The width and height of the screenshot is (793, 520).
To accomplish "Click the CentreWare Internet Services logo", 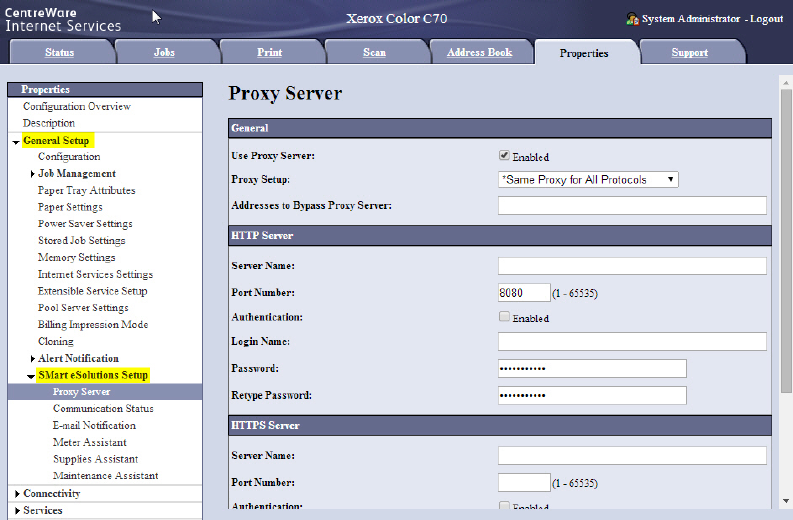I will [62, 18].
